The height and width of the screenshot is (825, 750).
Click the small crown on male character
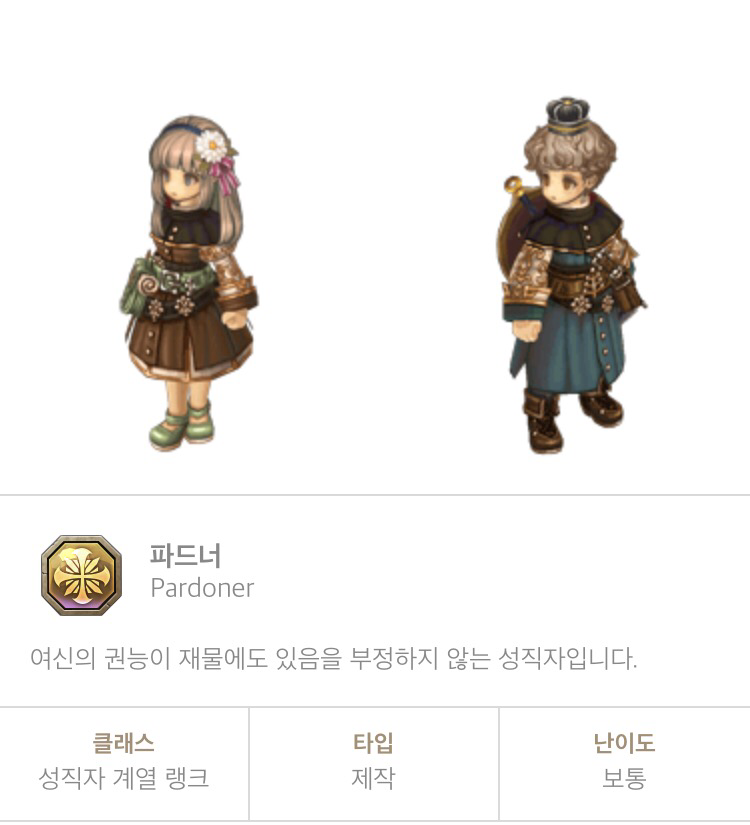(567, 114)
